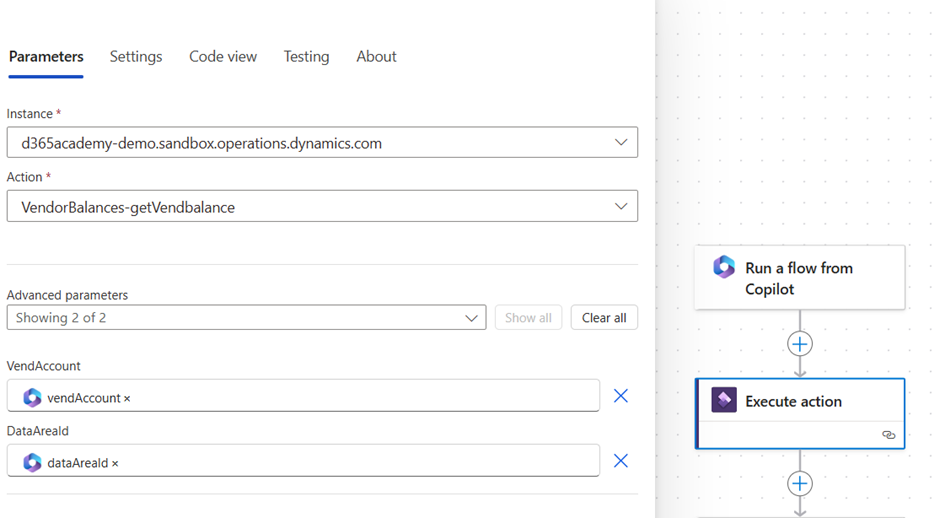
Task: Click the Copilot icon in the flow trigger card
Action: [x=724, y=267]
